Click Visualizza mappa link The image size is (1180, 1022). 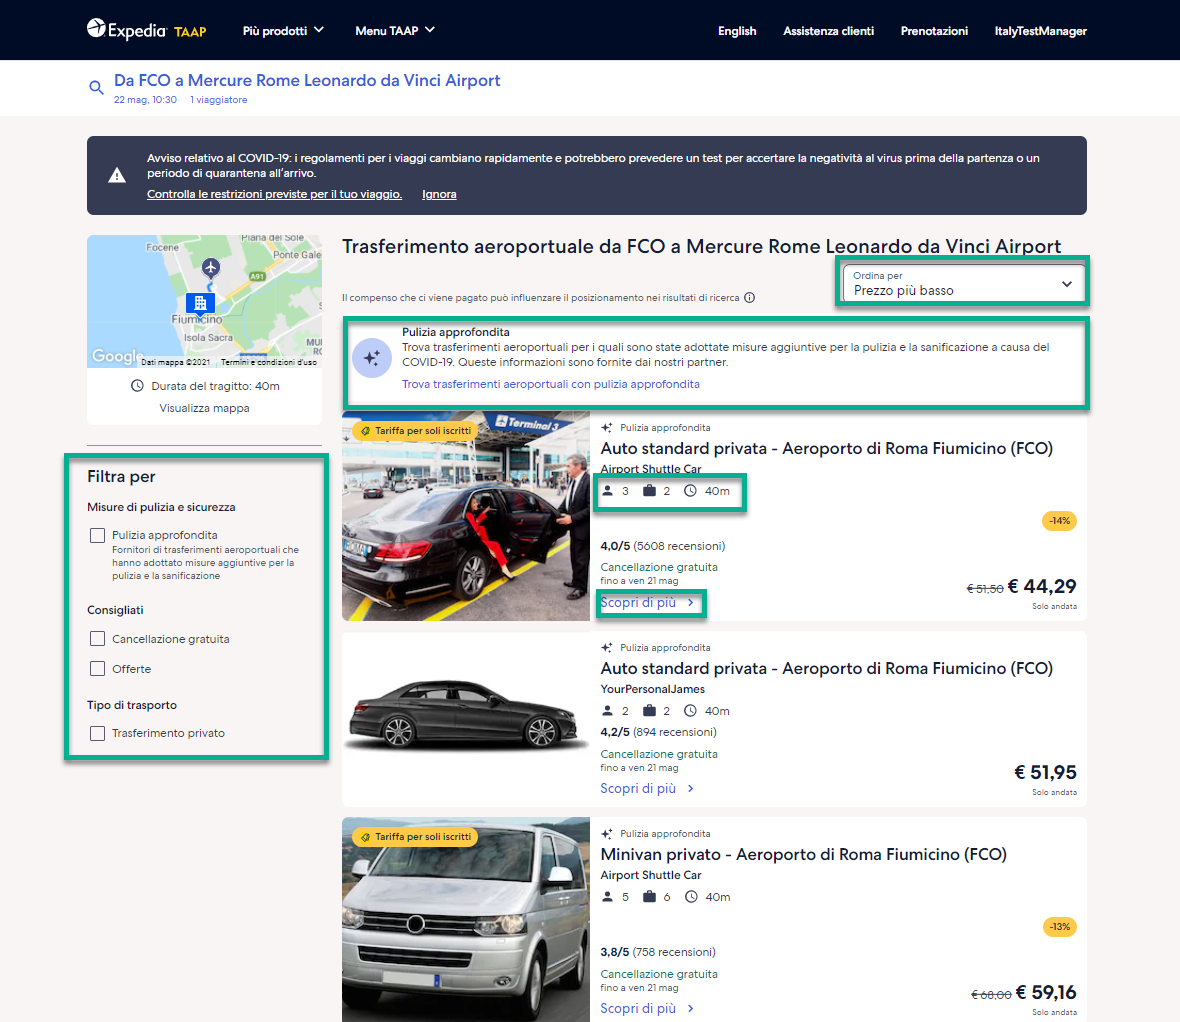[204, 408]
